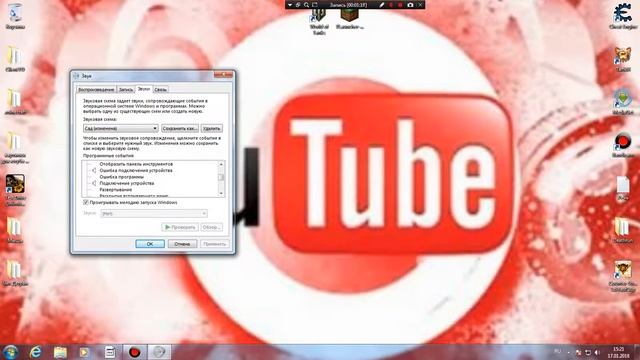This screenshot has height=360, width=640.
Task: Click the Sound dialog taskbar button
Action: point(159,352)
